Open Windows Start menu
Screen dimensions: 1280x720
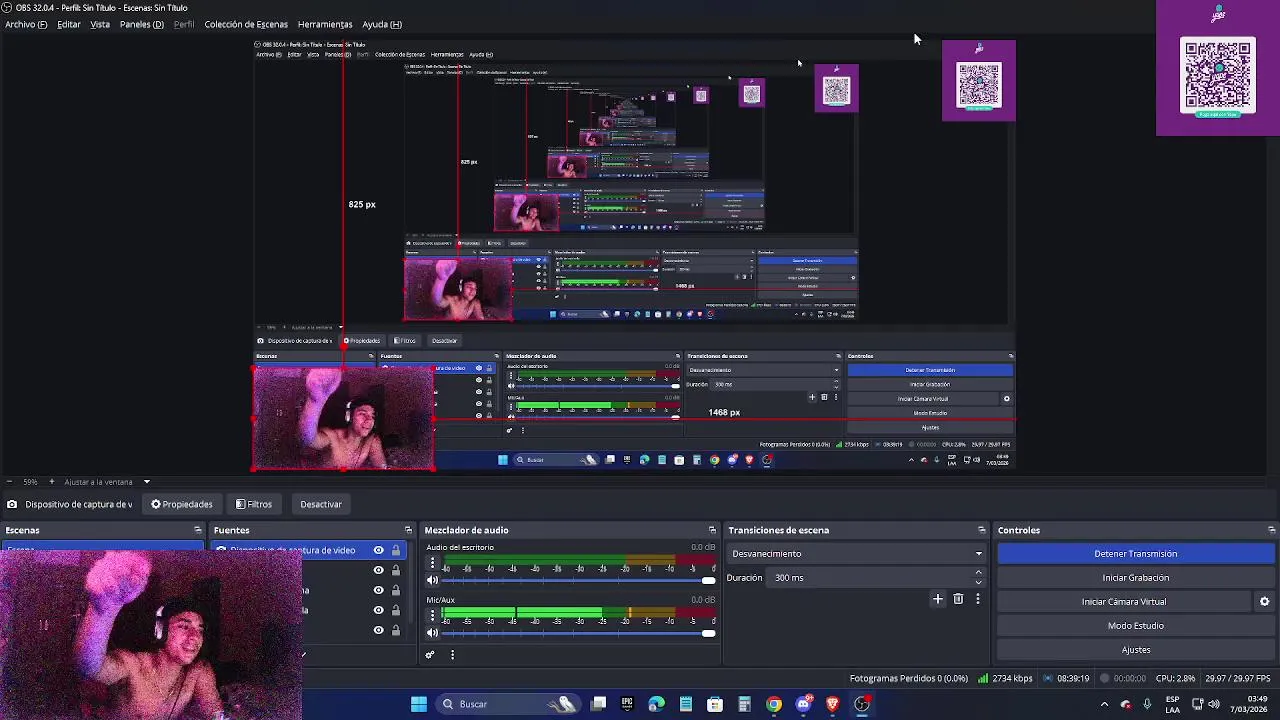[x=419, y=704]
